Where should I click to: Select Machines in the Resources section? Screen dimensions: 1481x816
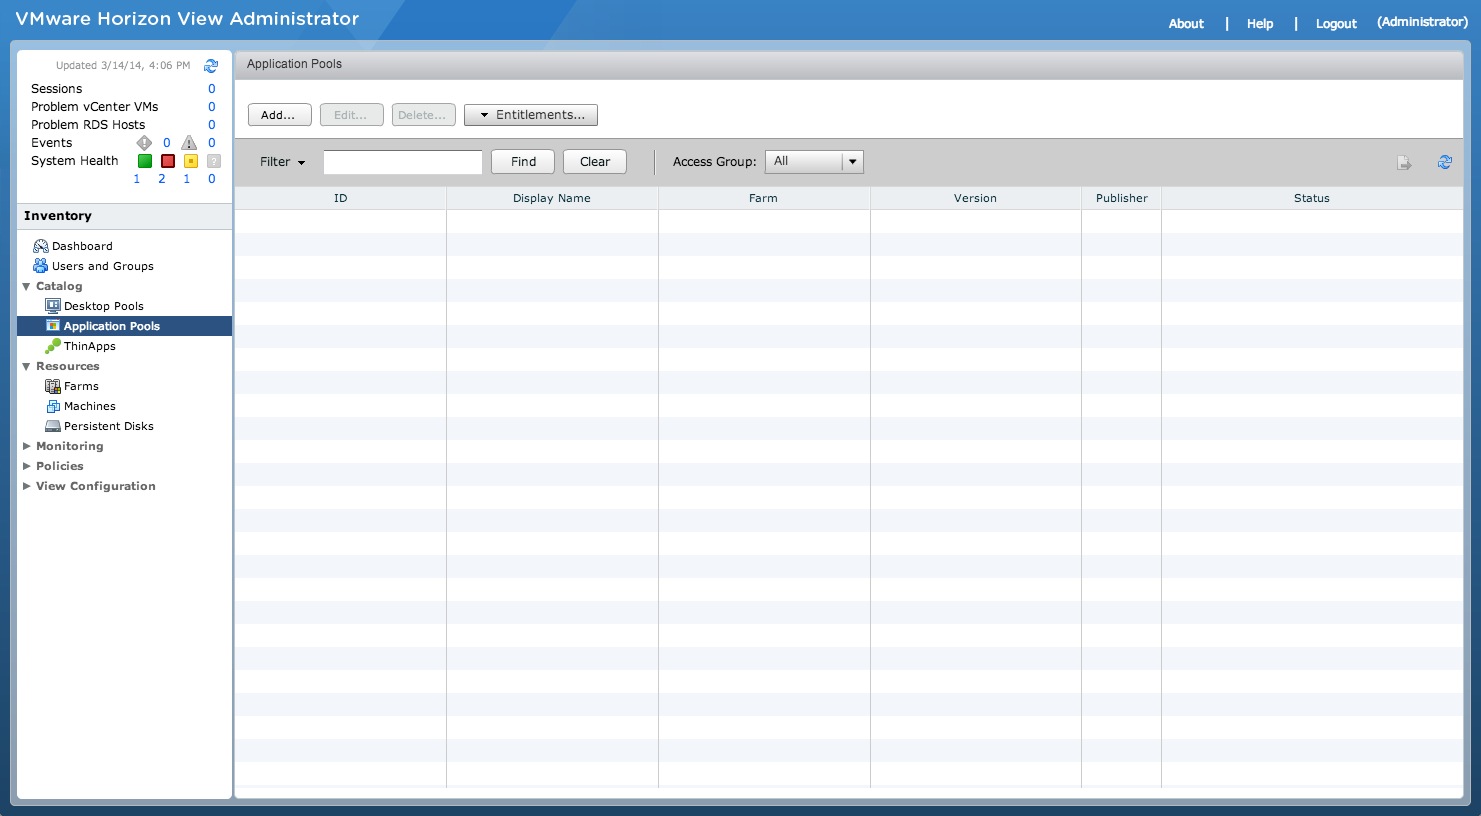pos(88,406)
